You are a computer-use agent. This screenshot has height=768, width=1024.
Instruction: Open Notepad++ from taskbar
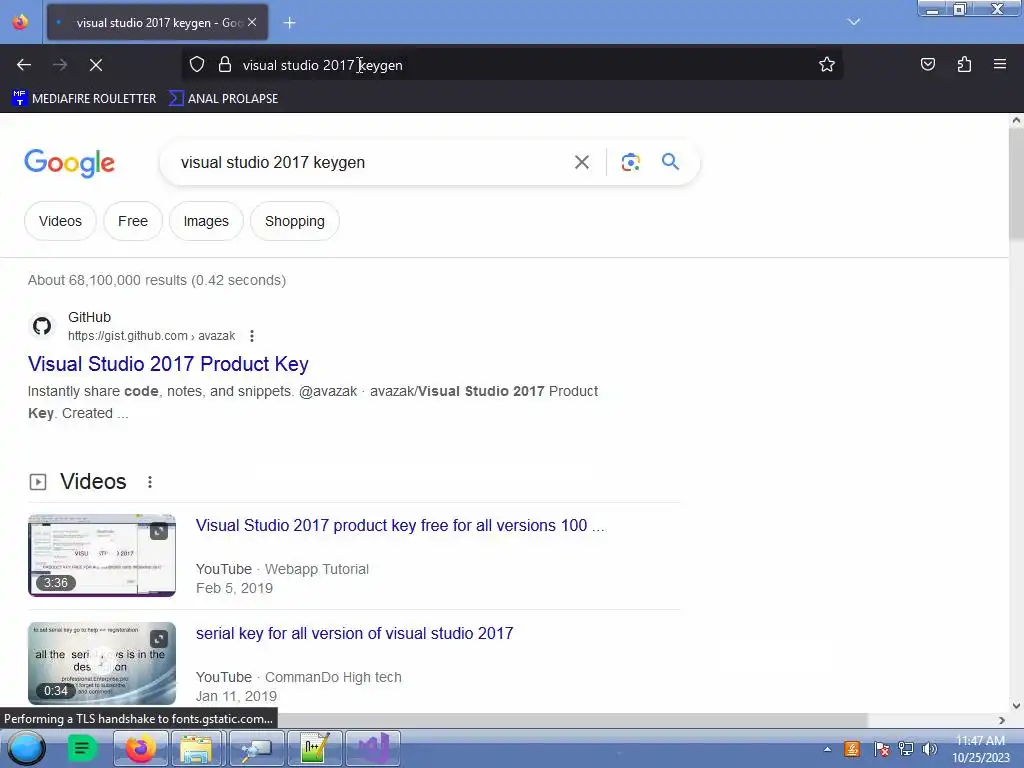(313, 748)
